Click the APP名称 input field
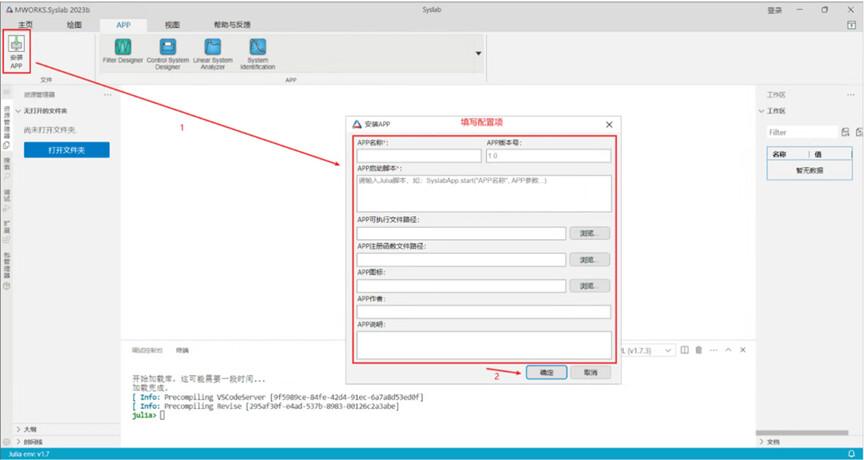This screenshot has height=460, width=864. (x=419, y=156)
